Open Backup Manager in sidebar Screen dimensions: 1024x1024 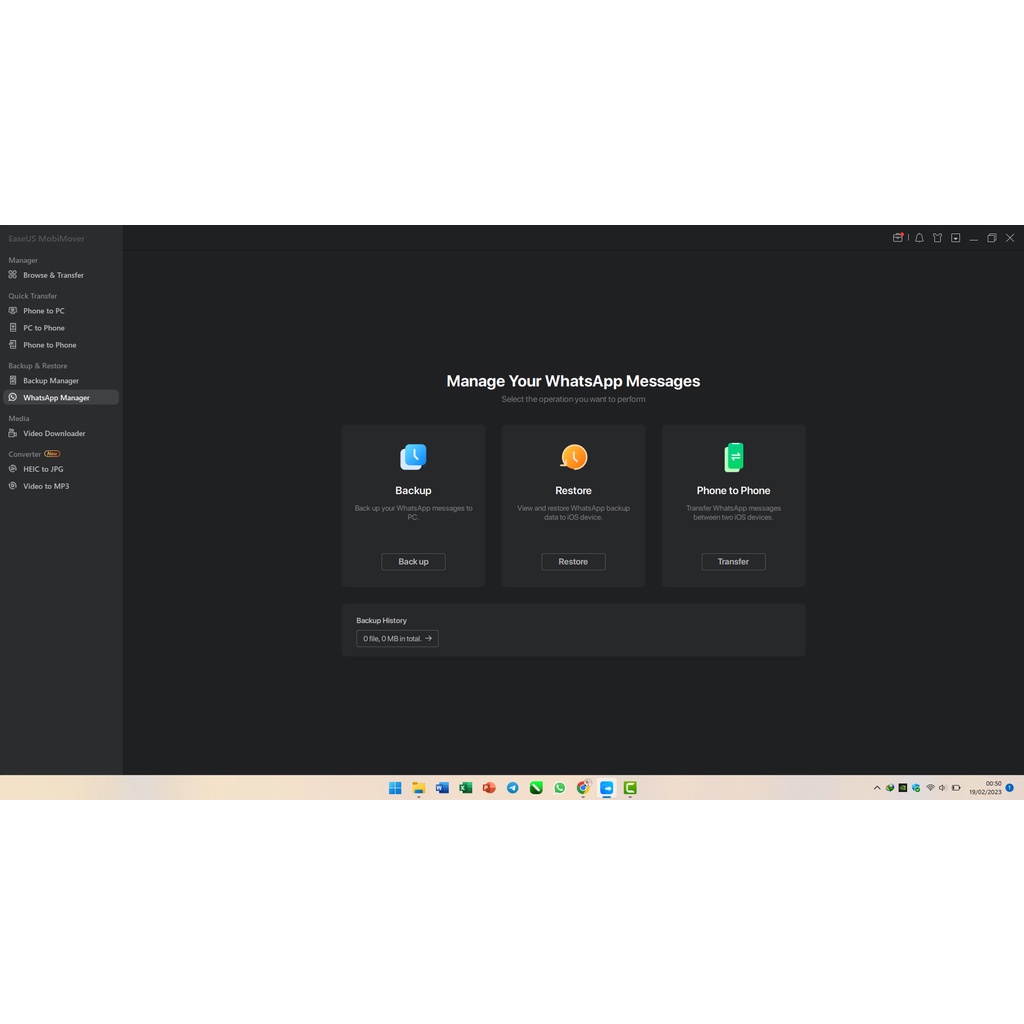(x=51, y=381)
